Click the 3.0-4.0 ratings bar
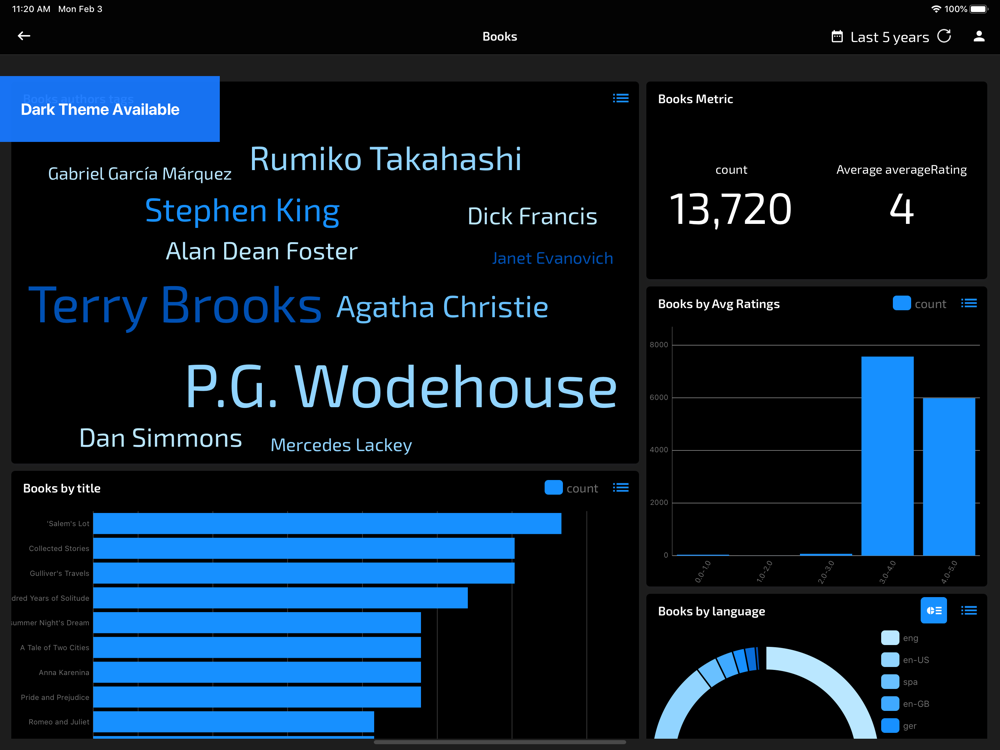 (887, 456)
